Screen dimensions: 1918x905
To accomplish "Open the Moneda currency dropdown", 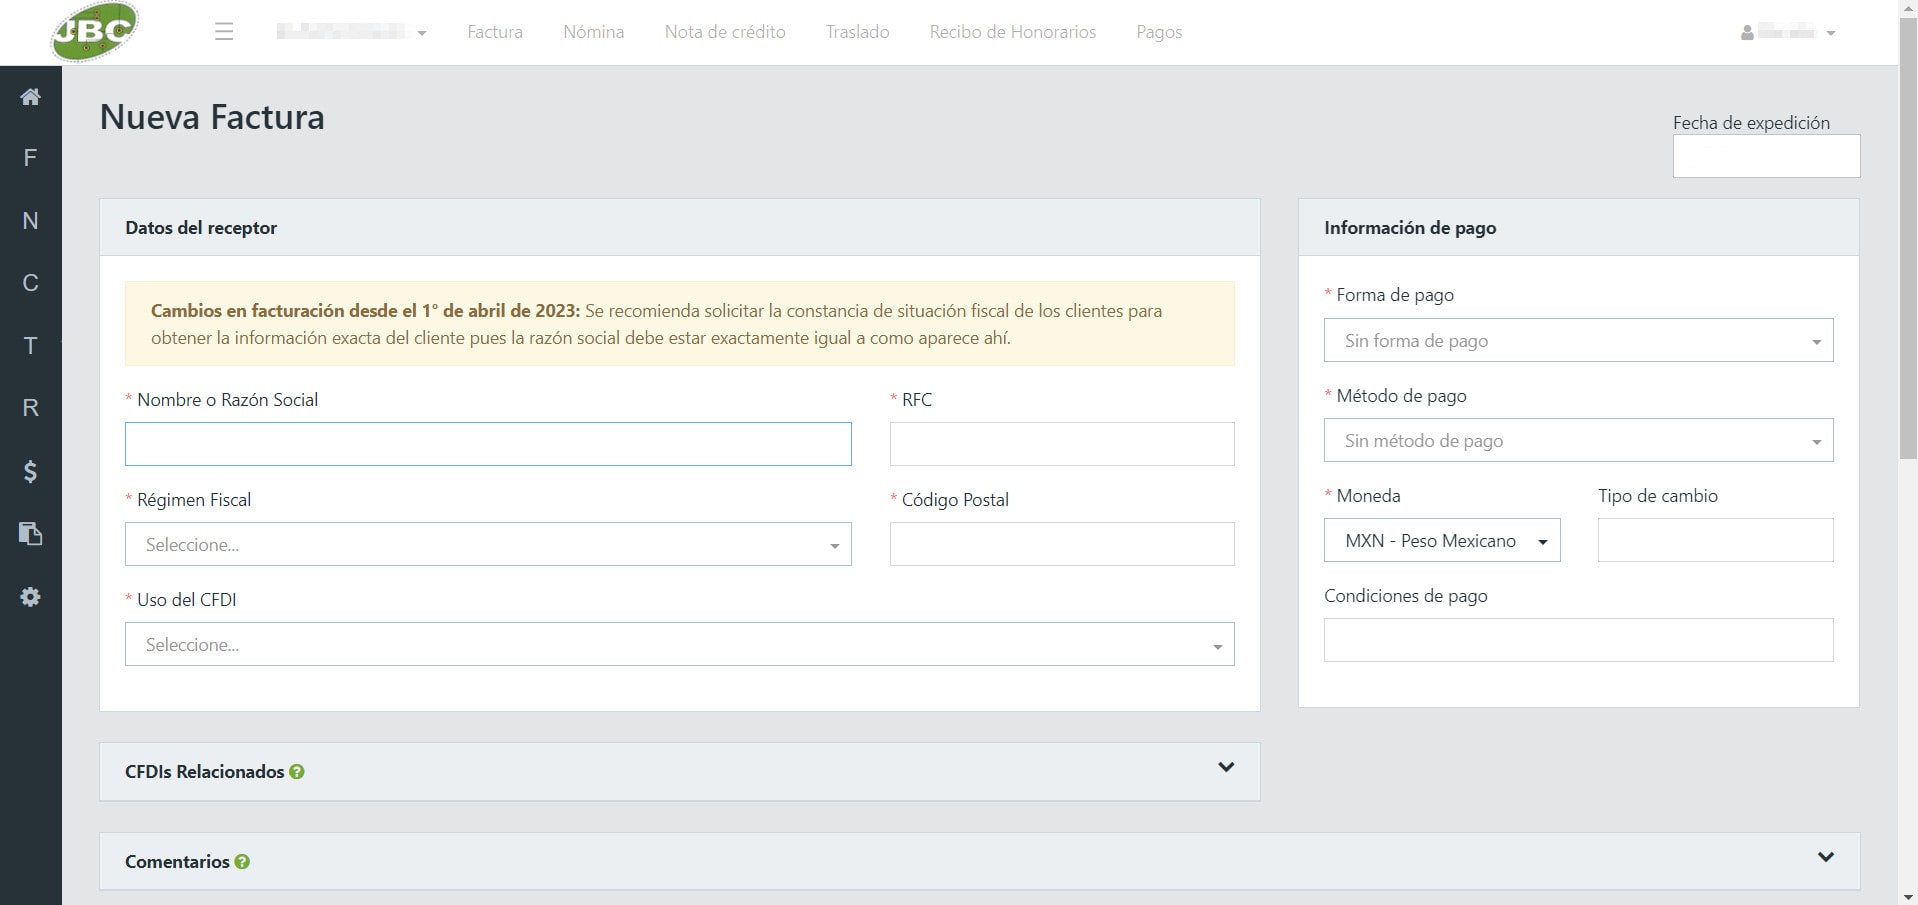I will 1442,540.
